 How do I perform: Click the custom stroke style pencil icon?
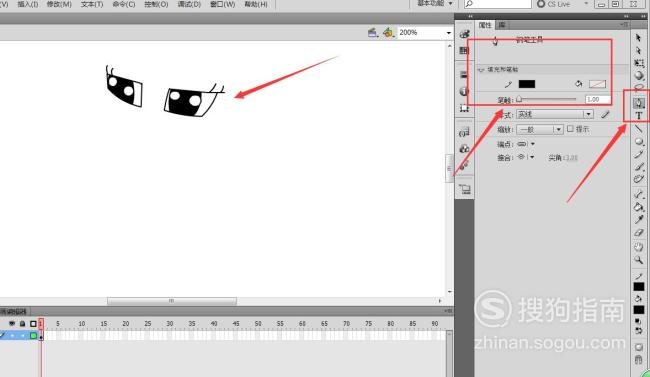[606, 114]
